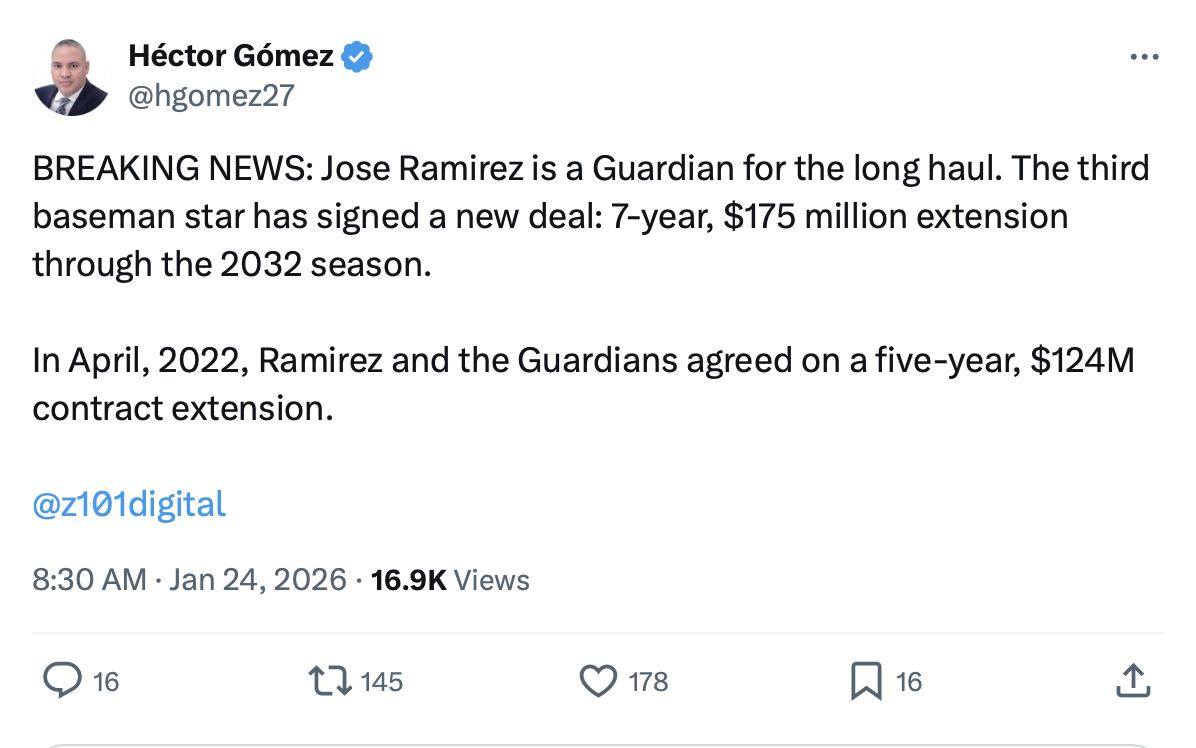Open the @z101digital profile link
Screen dimensions: 1196x748
tap(128, 505)
